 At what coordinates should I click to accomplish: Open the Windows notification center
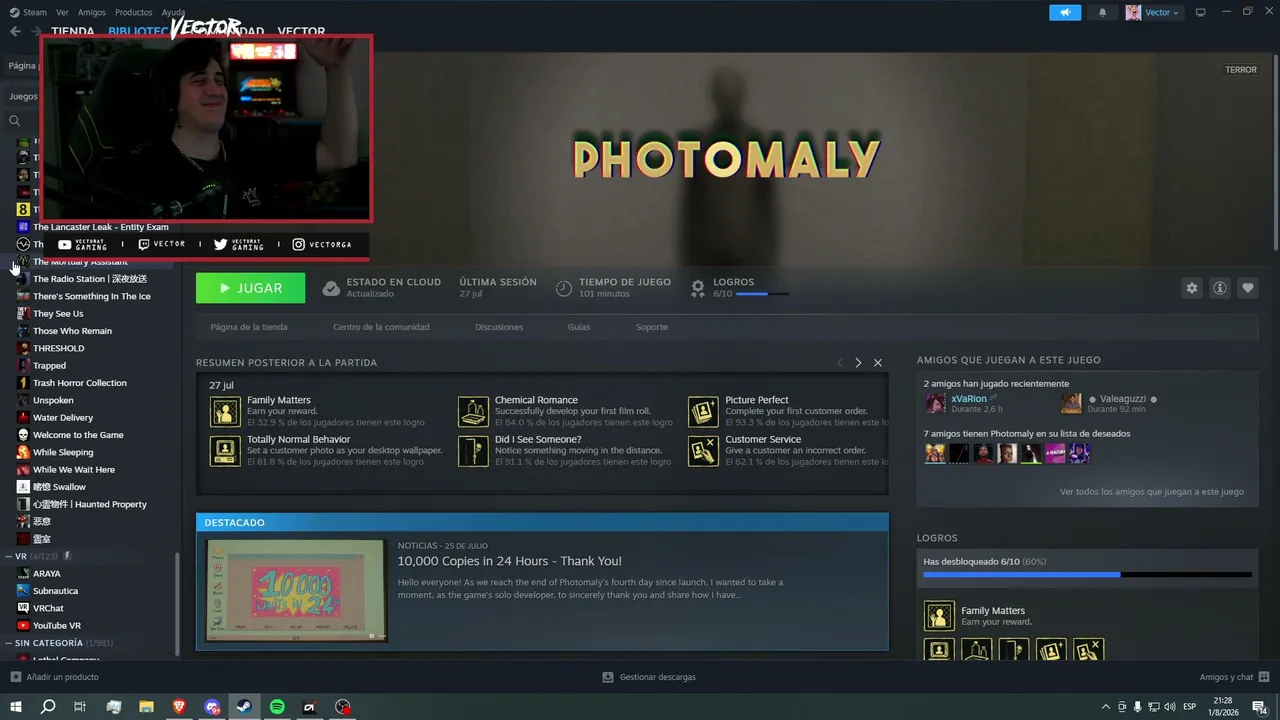tap(1259, 707)
